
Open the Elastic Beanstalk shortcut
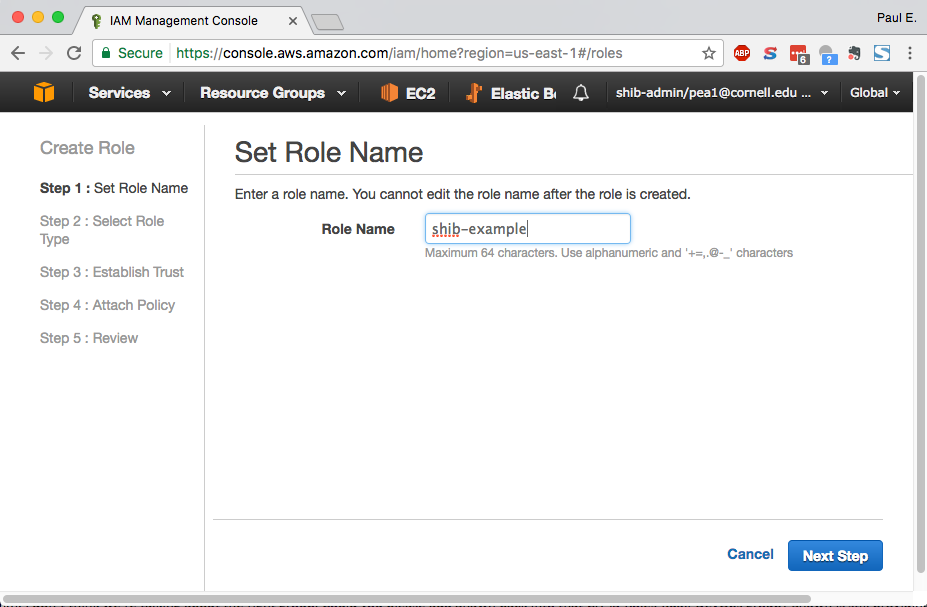click(511, 93)
